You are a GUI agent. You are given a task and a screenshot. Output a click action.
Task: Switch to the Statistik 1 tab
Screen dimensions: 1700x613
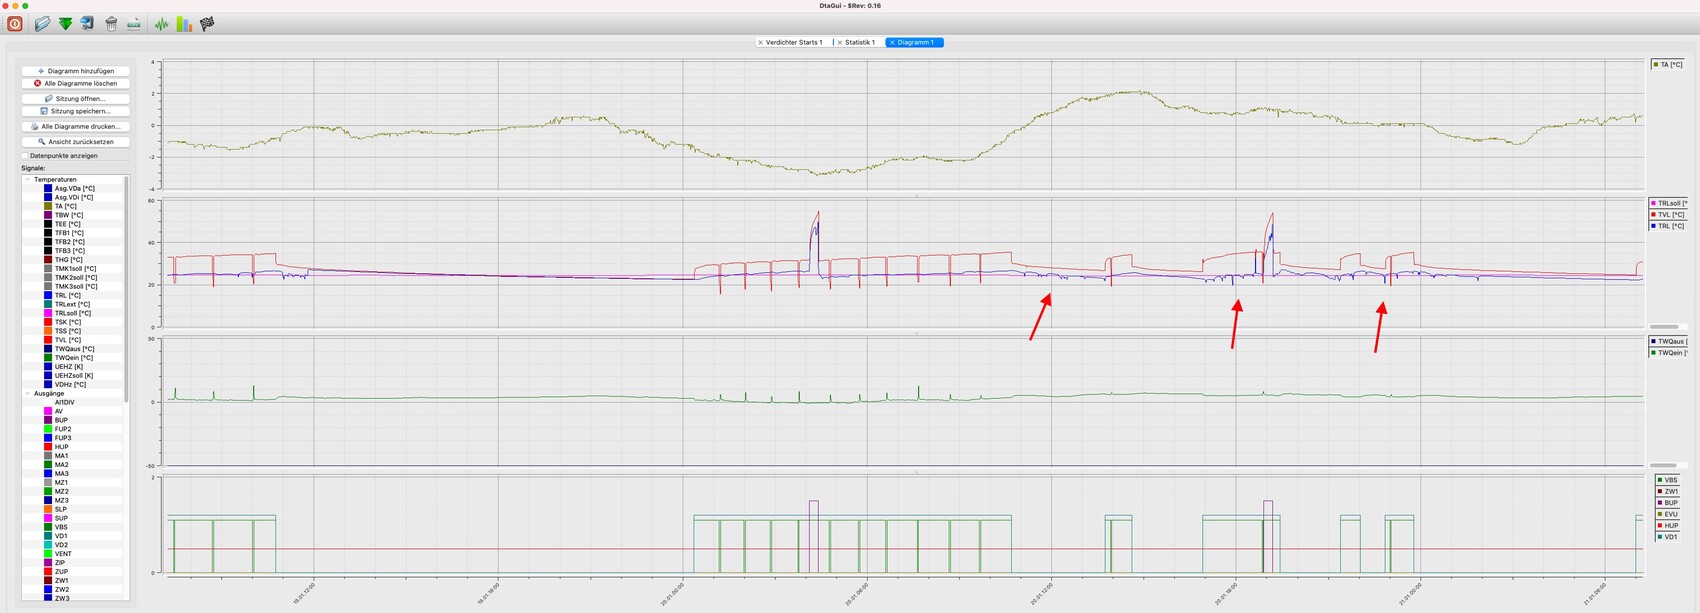point(859,43)
